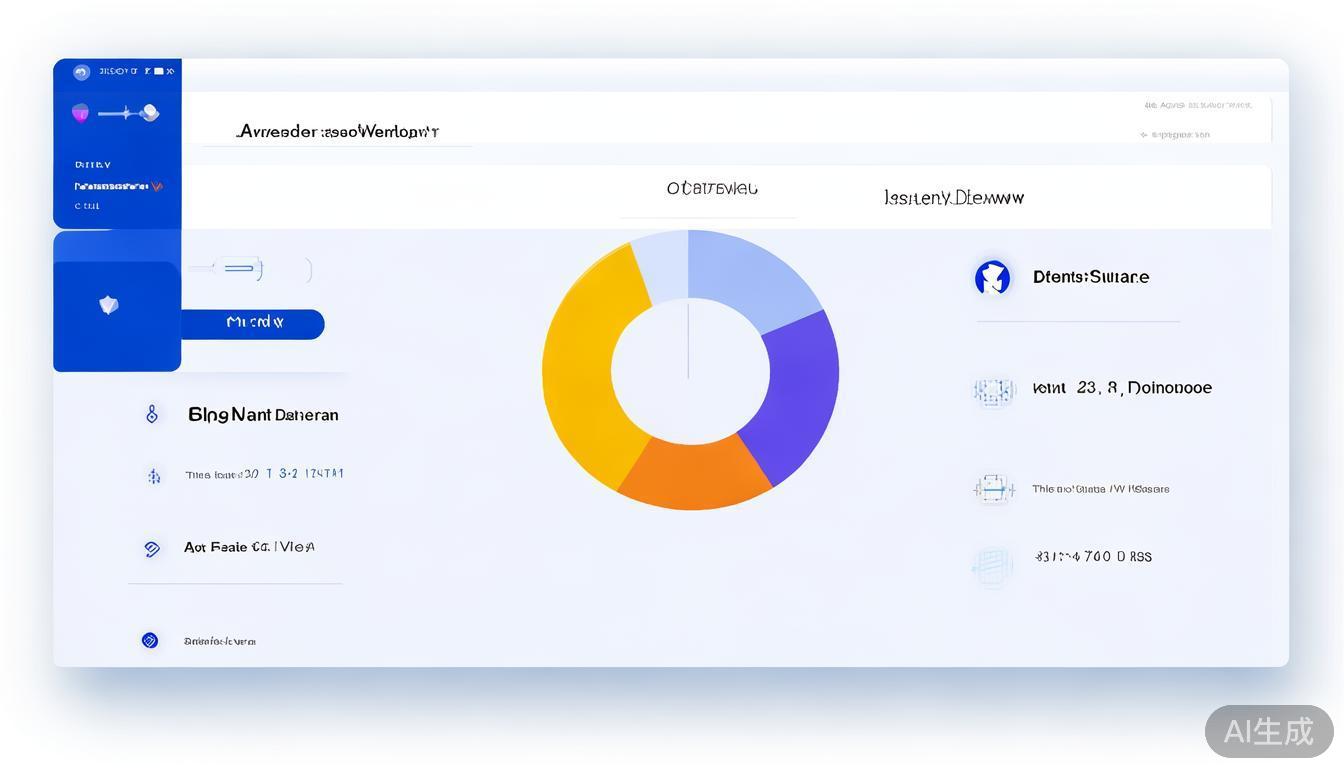Screen dimensions: 1344x768
Task: Click the grid icon beside 23, 8, Doinonooe
Action: 993,390
